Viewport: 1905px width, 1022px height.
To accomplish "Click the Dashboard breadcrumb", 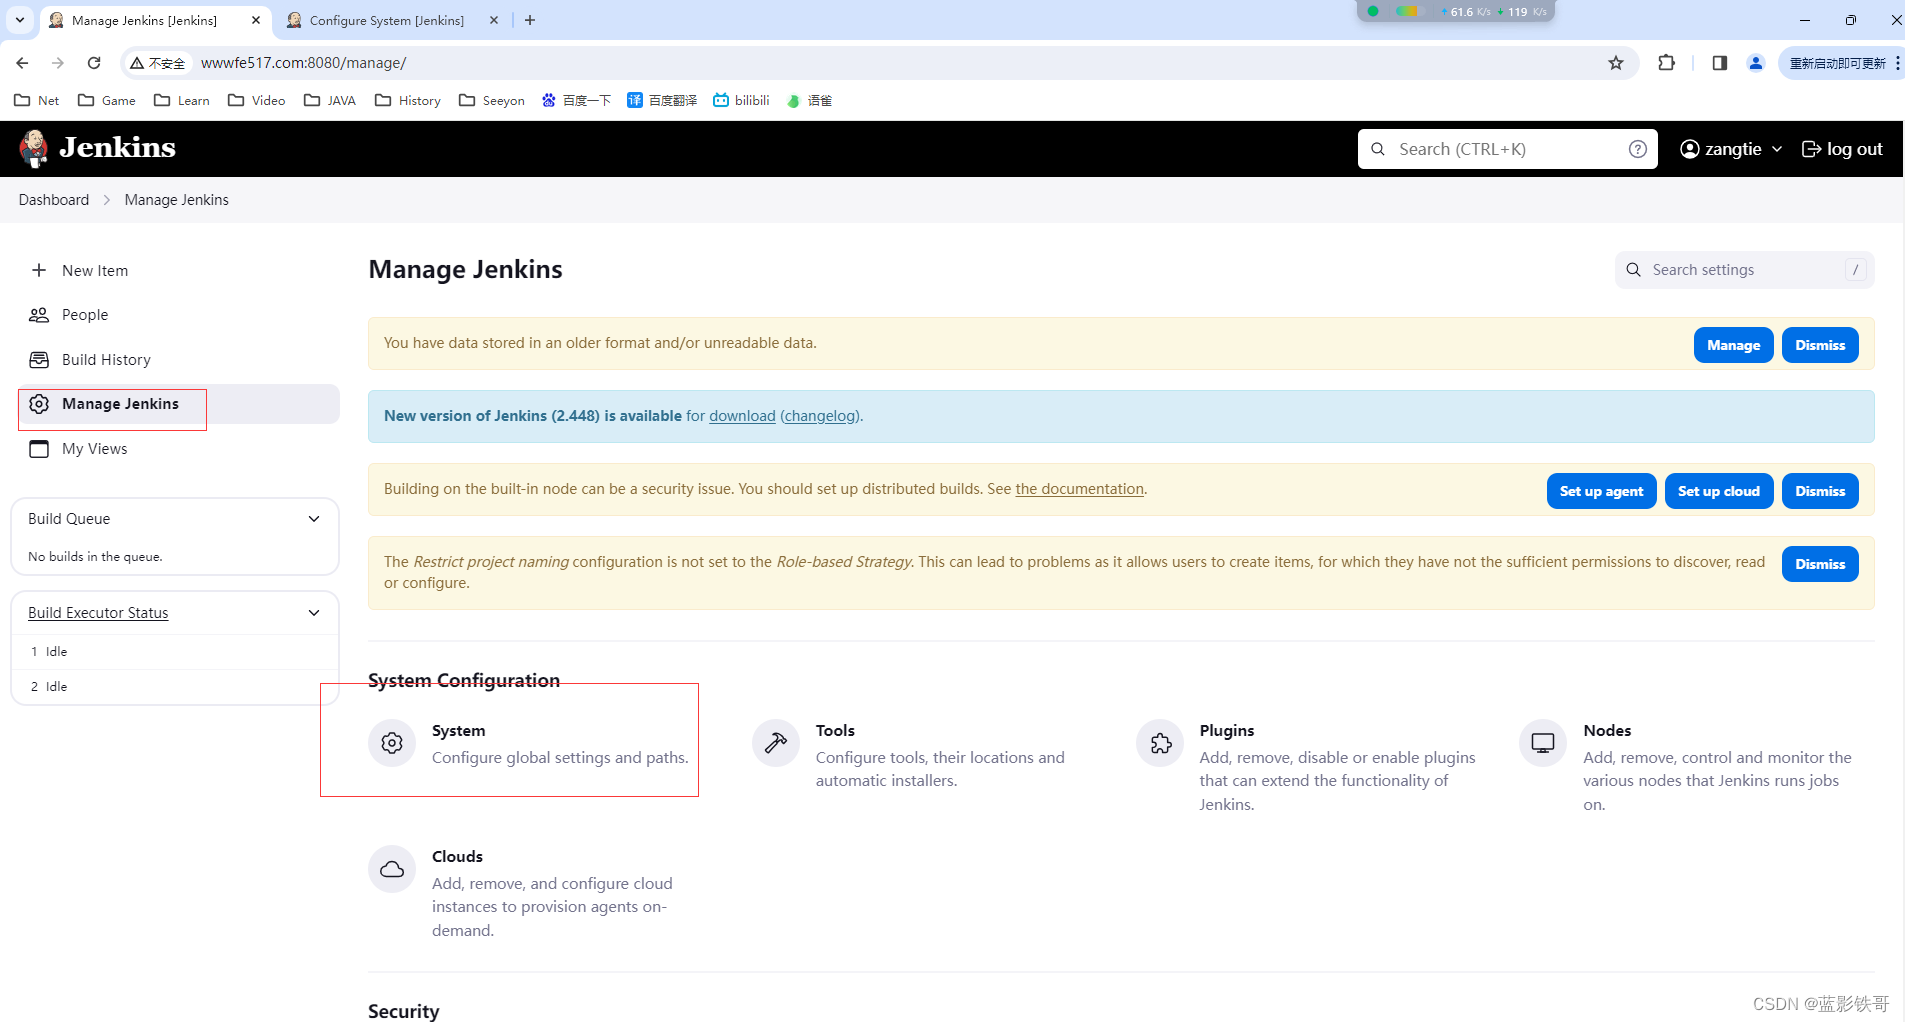I will (x=54, y=200).
